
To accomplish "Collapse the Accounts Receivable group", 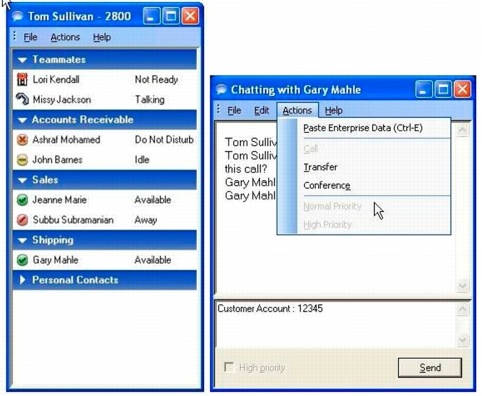I will point(22,120).
